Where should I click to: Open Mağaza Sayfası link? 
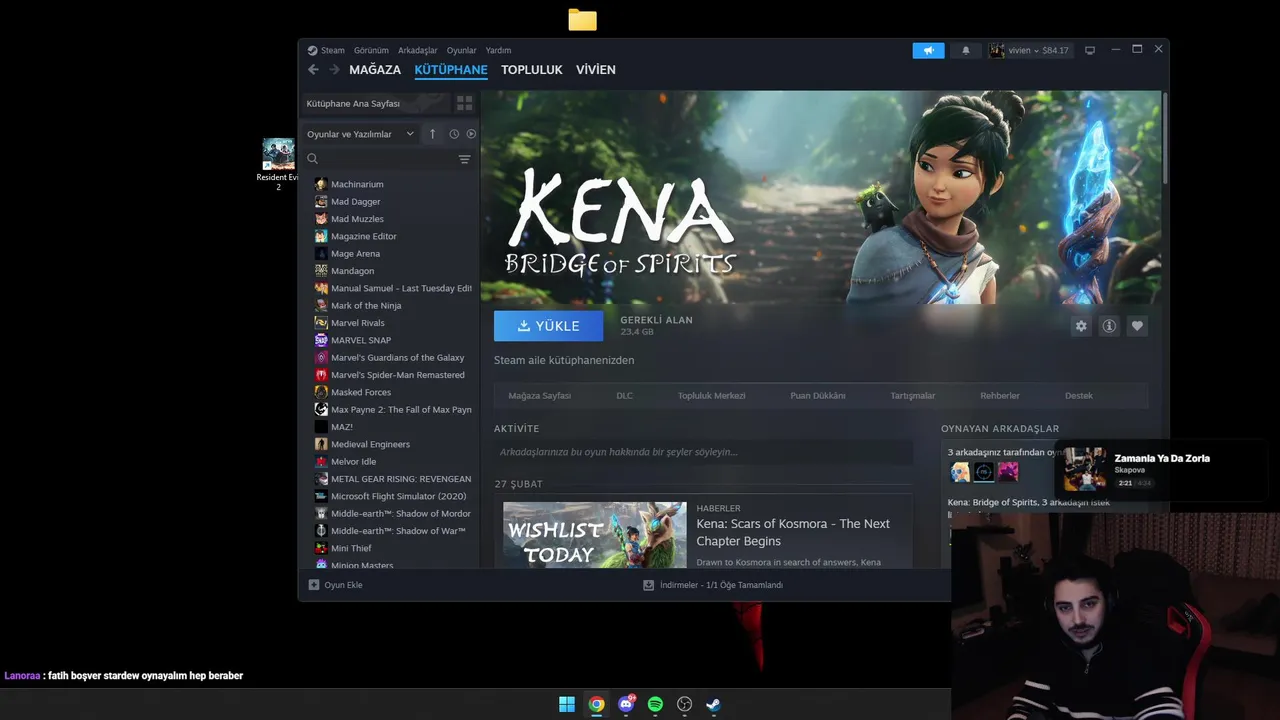click(540, 396)
